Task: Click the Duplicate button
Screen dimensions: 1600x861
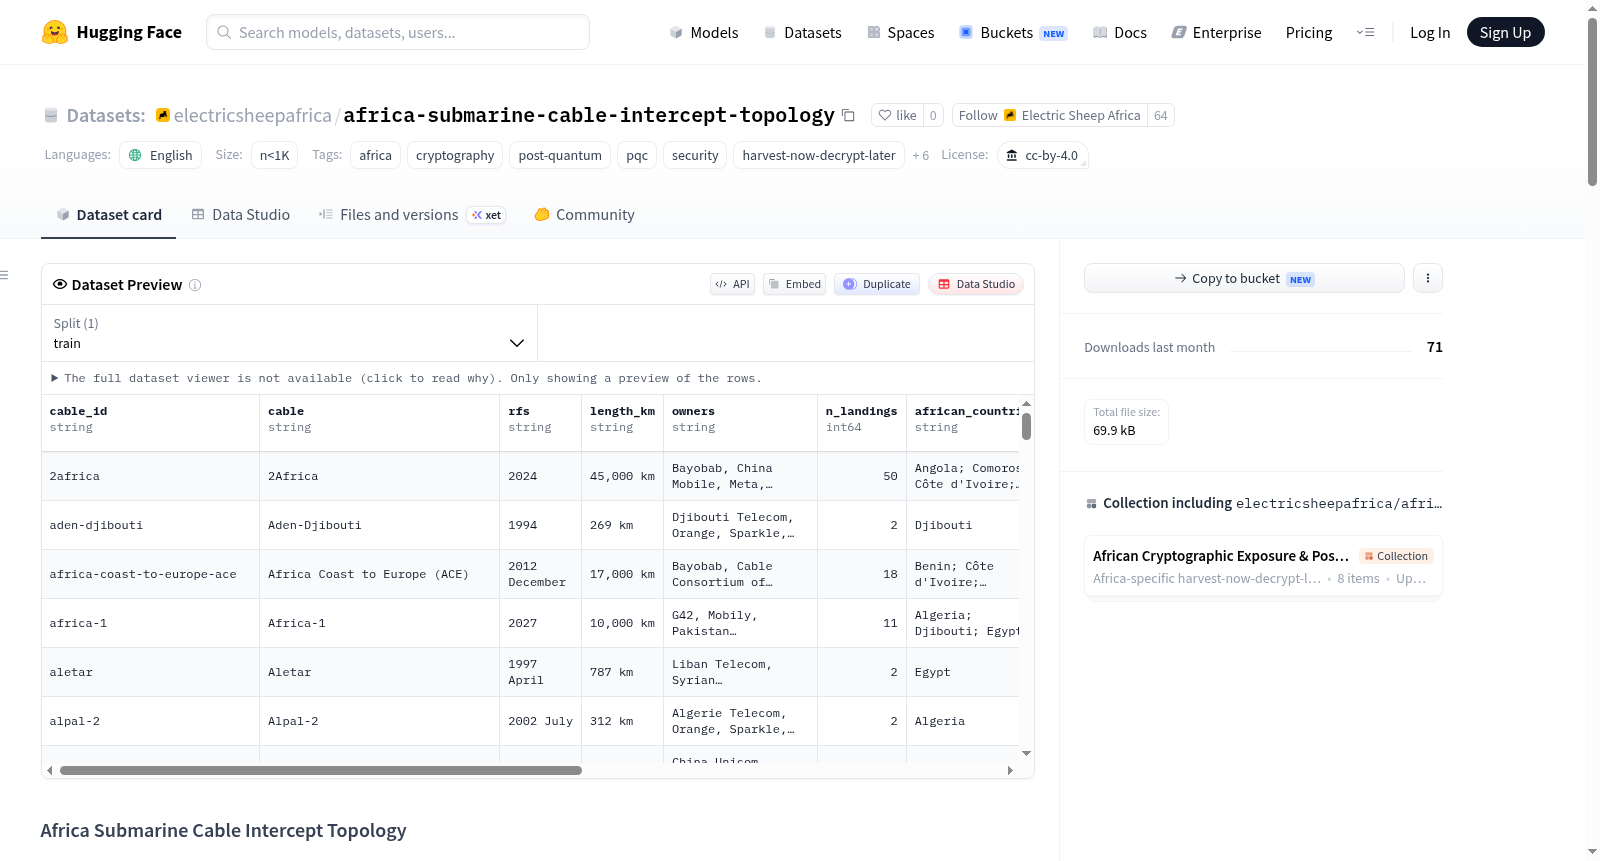Action: 877,284
